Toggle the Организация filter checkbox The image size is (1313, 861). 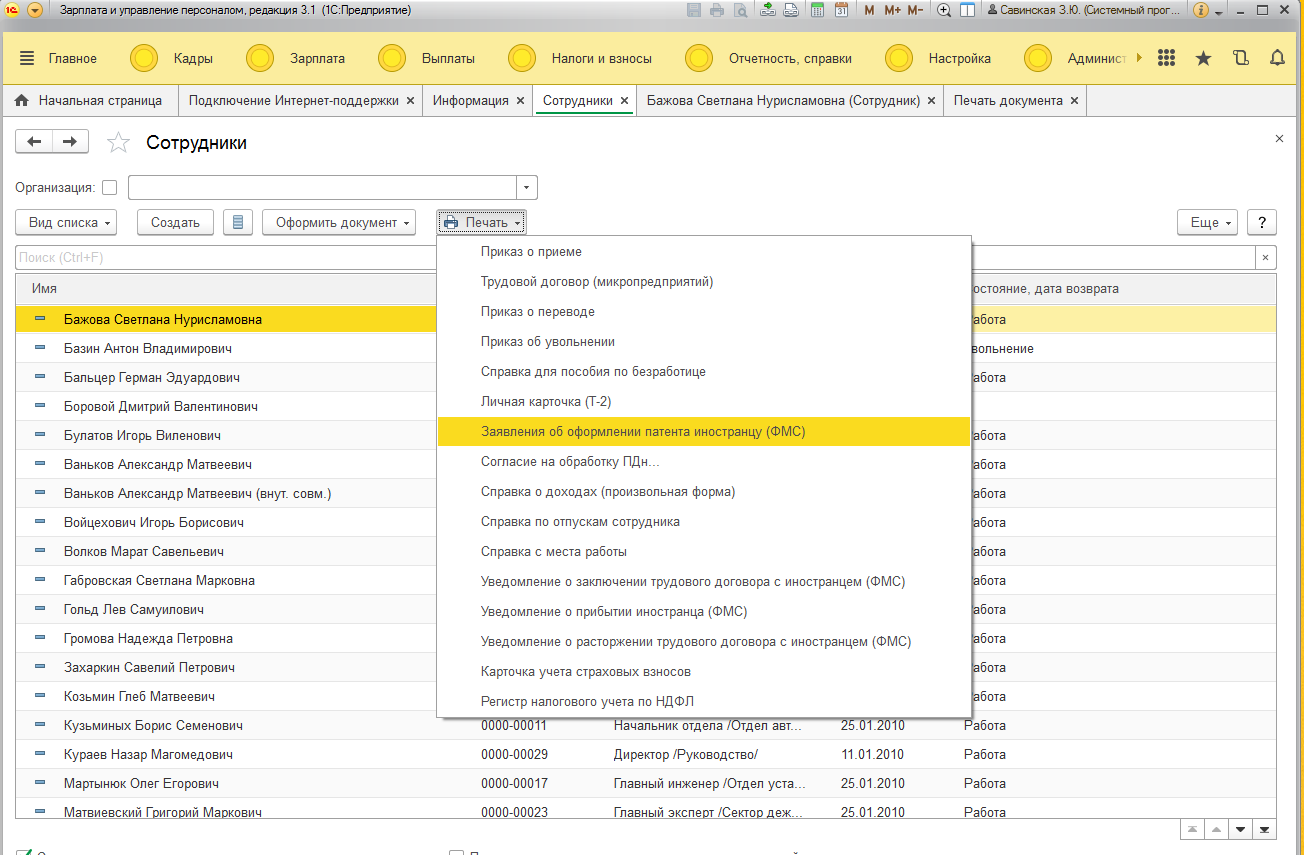click(110, 187)
